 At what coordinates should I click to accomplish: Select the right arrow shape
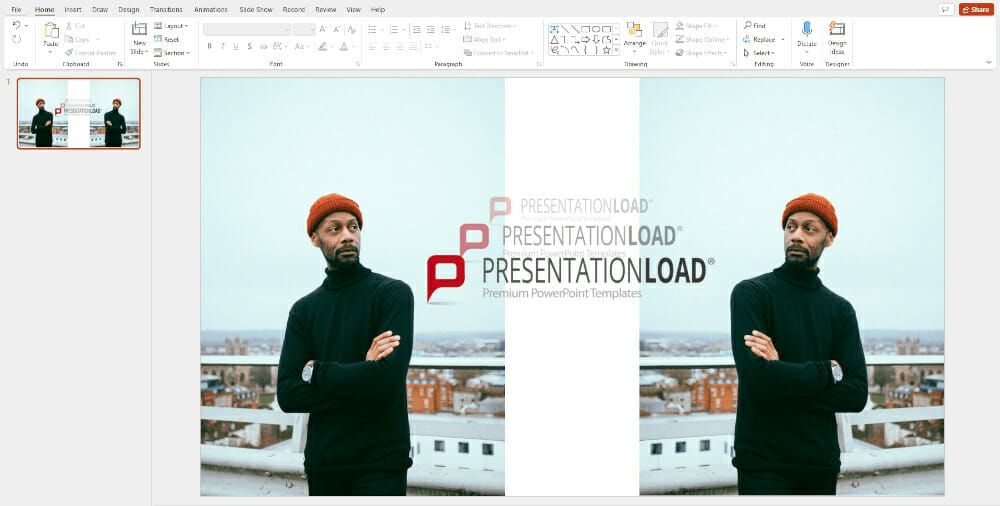click(x=585, y=39)
